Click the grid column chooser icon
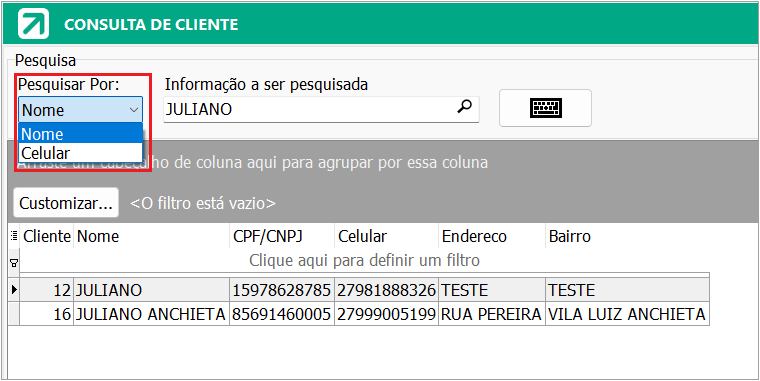 [x=13, y=236]
